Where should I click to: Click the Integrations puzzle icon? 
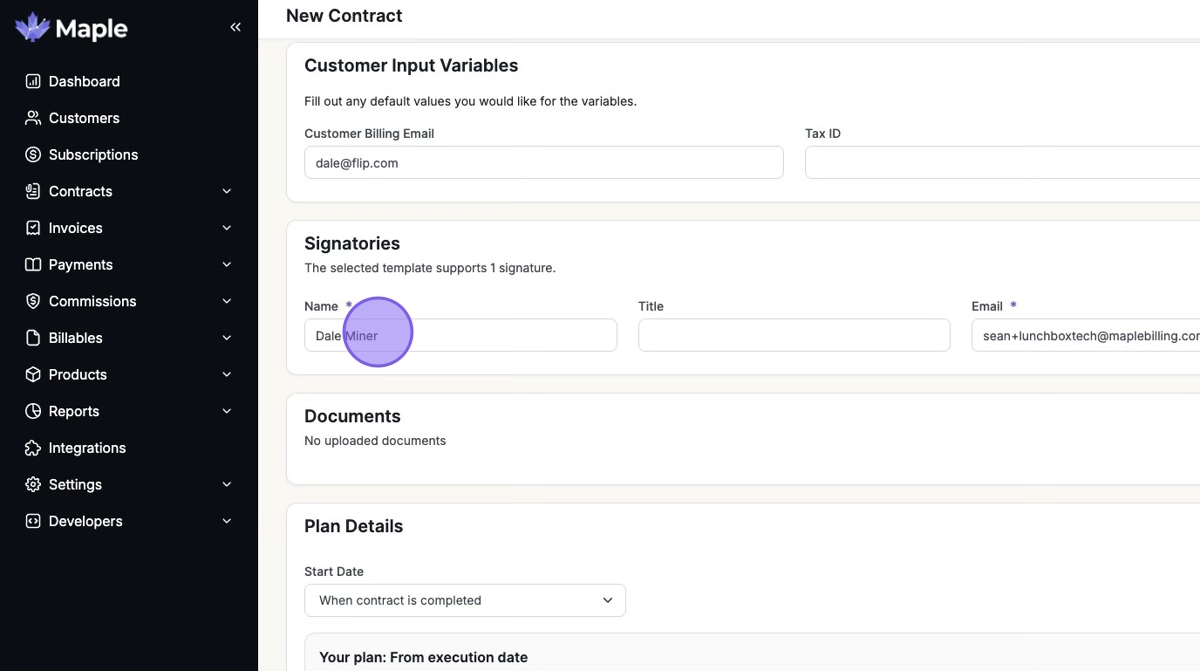pos(33,448)
